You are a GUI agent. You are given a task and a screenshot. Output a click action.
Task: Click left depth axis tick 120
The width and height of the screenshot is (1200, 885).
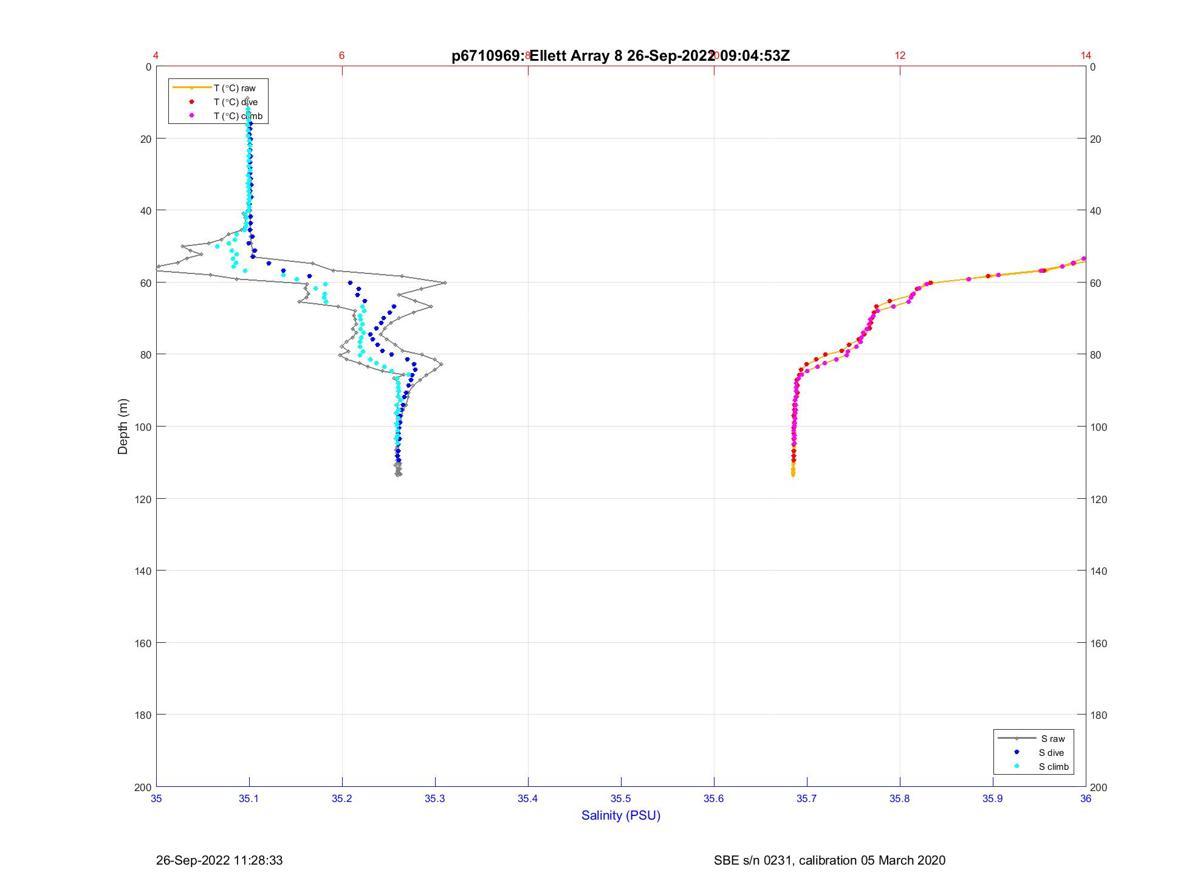click(142, 499)
